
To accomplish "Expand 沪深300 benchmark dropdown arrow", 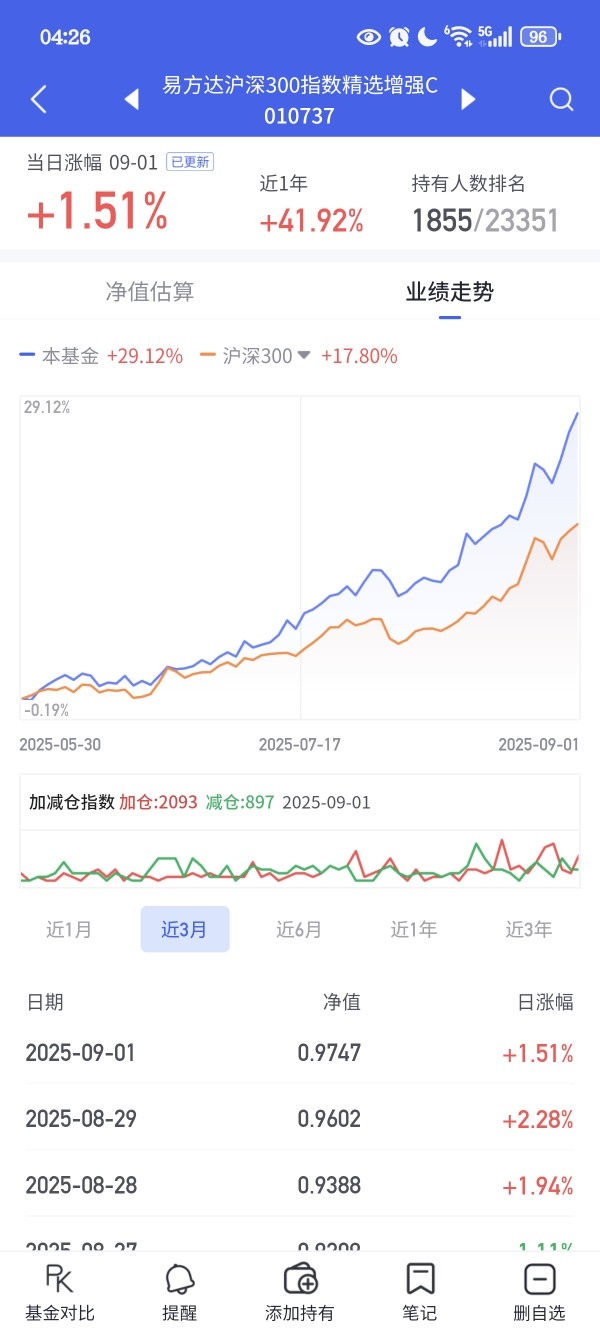I will (304, 356).
